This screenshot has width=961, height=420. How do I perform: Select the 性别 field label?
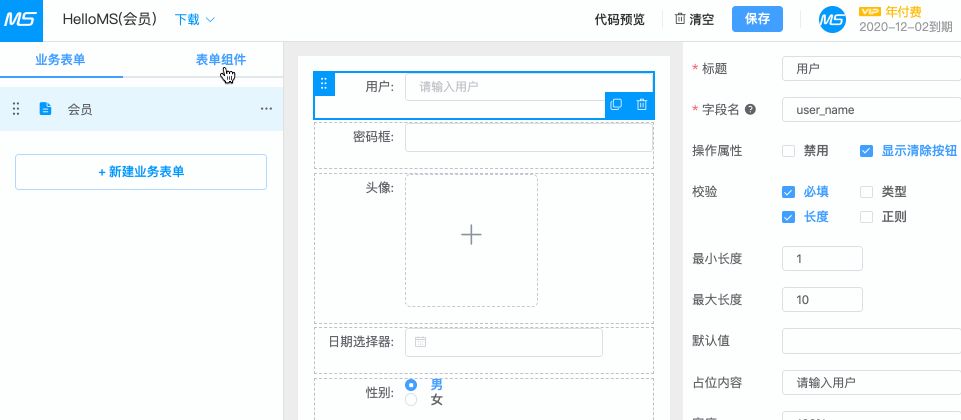click(x=380, y=392)
